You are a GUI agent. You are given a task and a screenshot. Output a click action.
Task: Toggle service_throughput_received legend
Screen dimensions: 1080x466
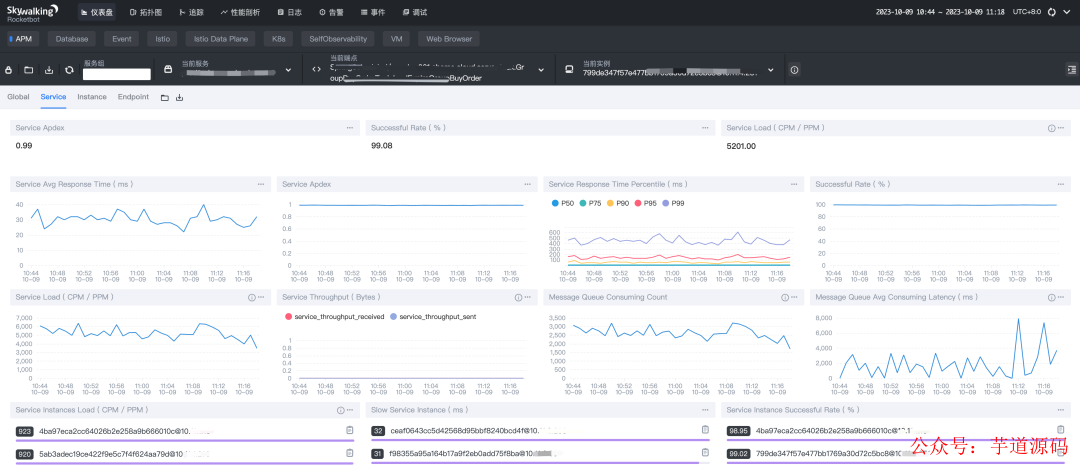[x=333, y=317]
